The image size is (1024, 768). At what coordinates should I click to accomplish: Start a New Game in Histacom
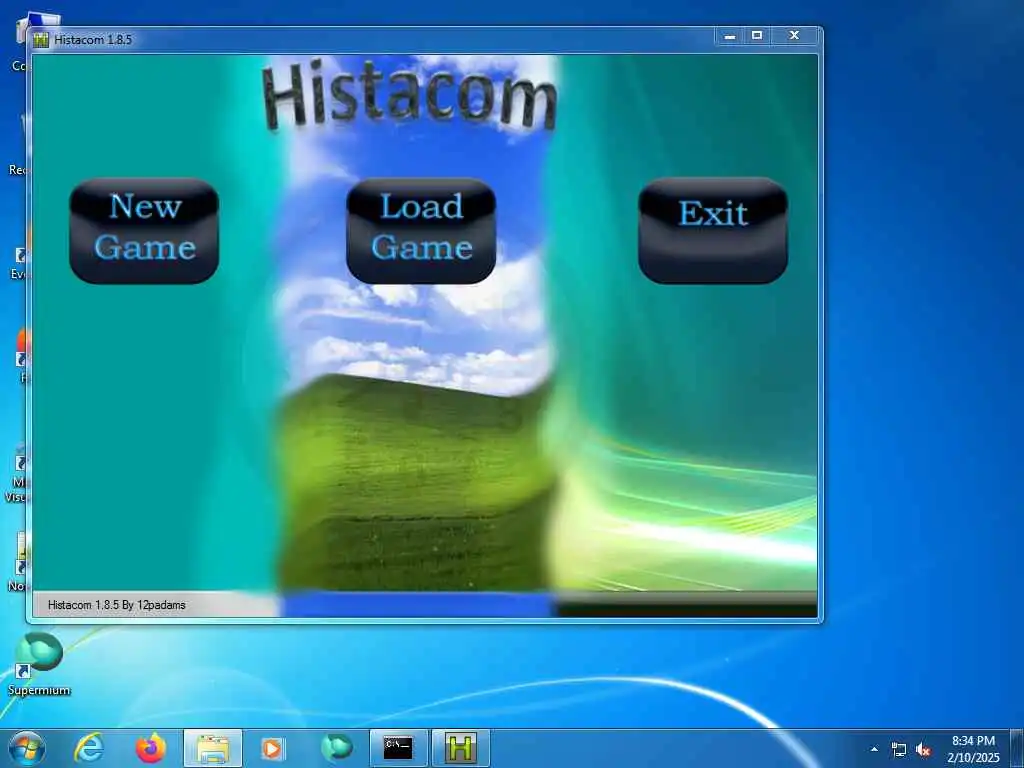coord(144,231)
